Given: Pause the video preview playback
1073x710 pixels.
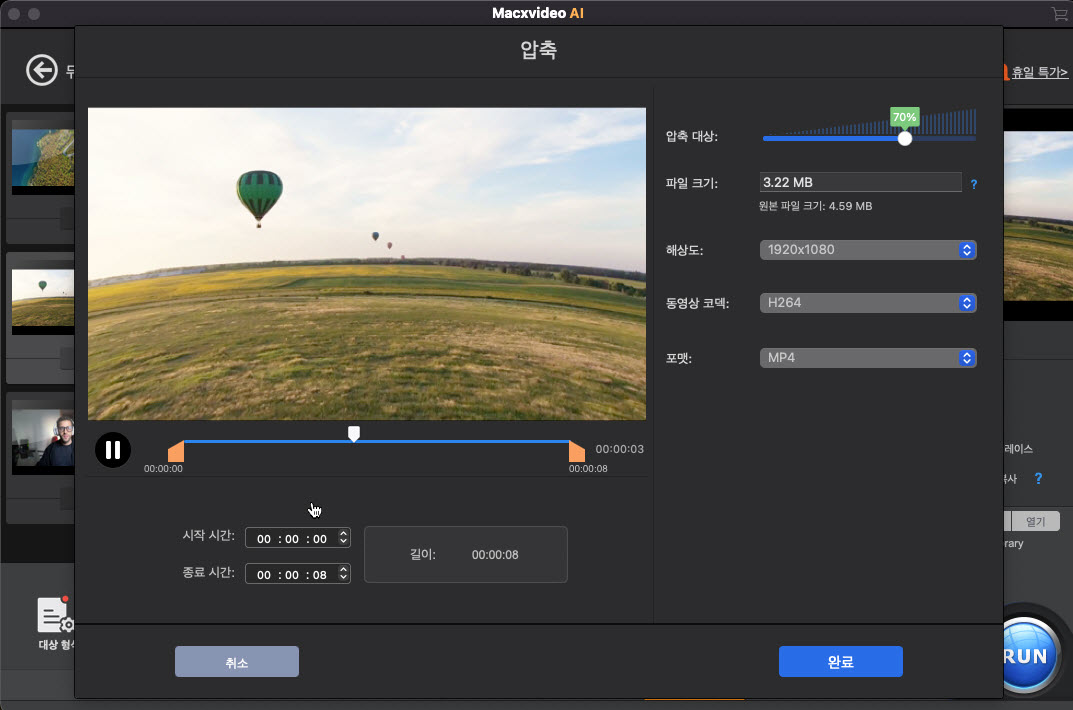Looking at the screenshot, I should [112, 450].
